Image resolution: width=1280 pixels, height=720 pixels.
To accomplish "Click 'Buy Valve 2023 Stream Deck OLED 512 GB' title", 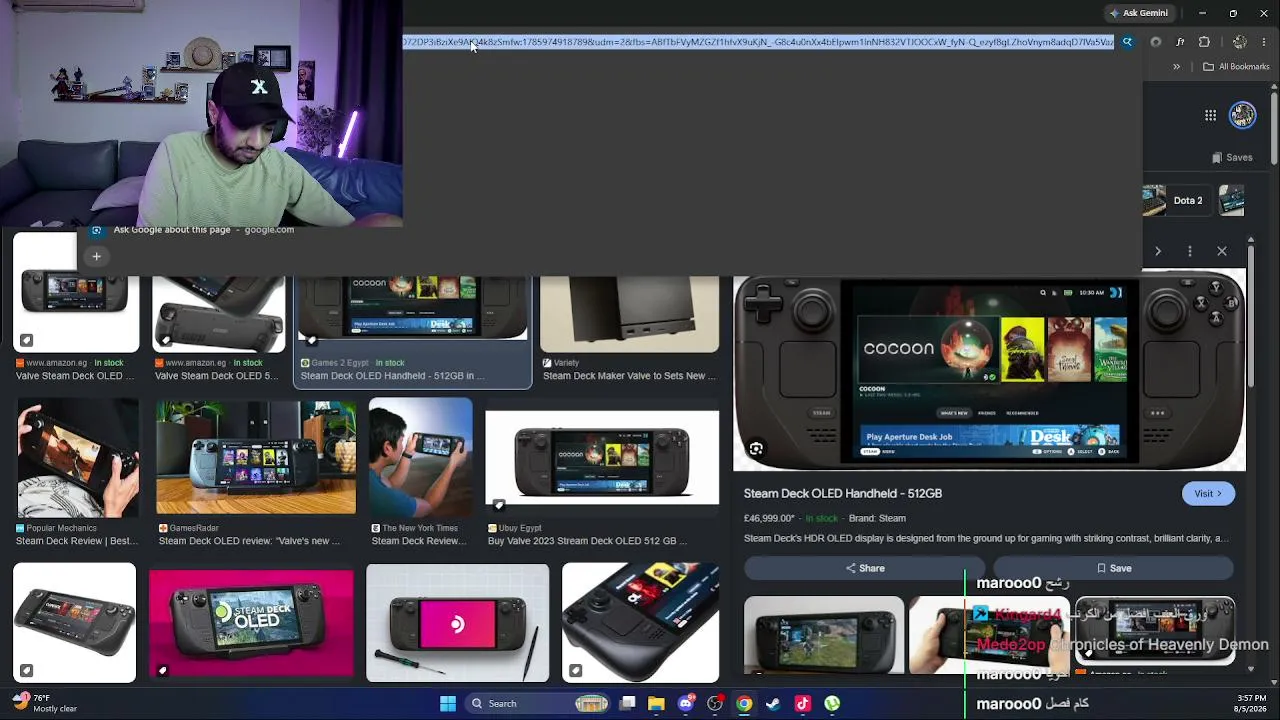I will [588, 541].
